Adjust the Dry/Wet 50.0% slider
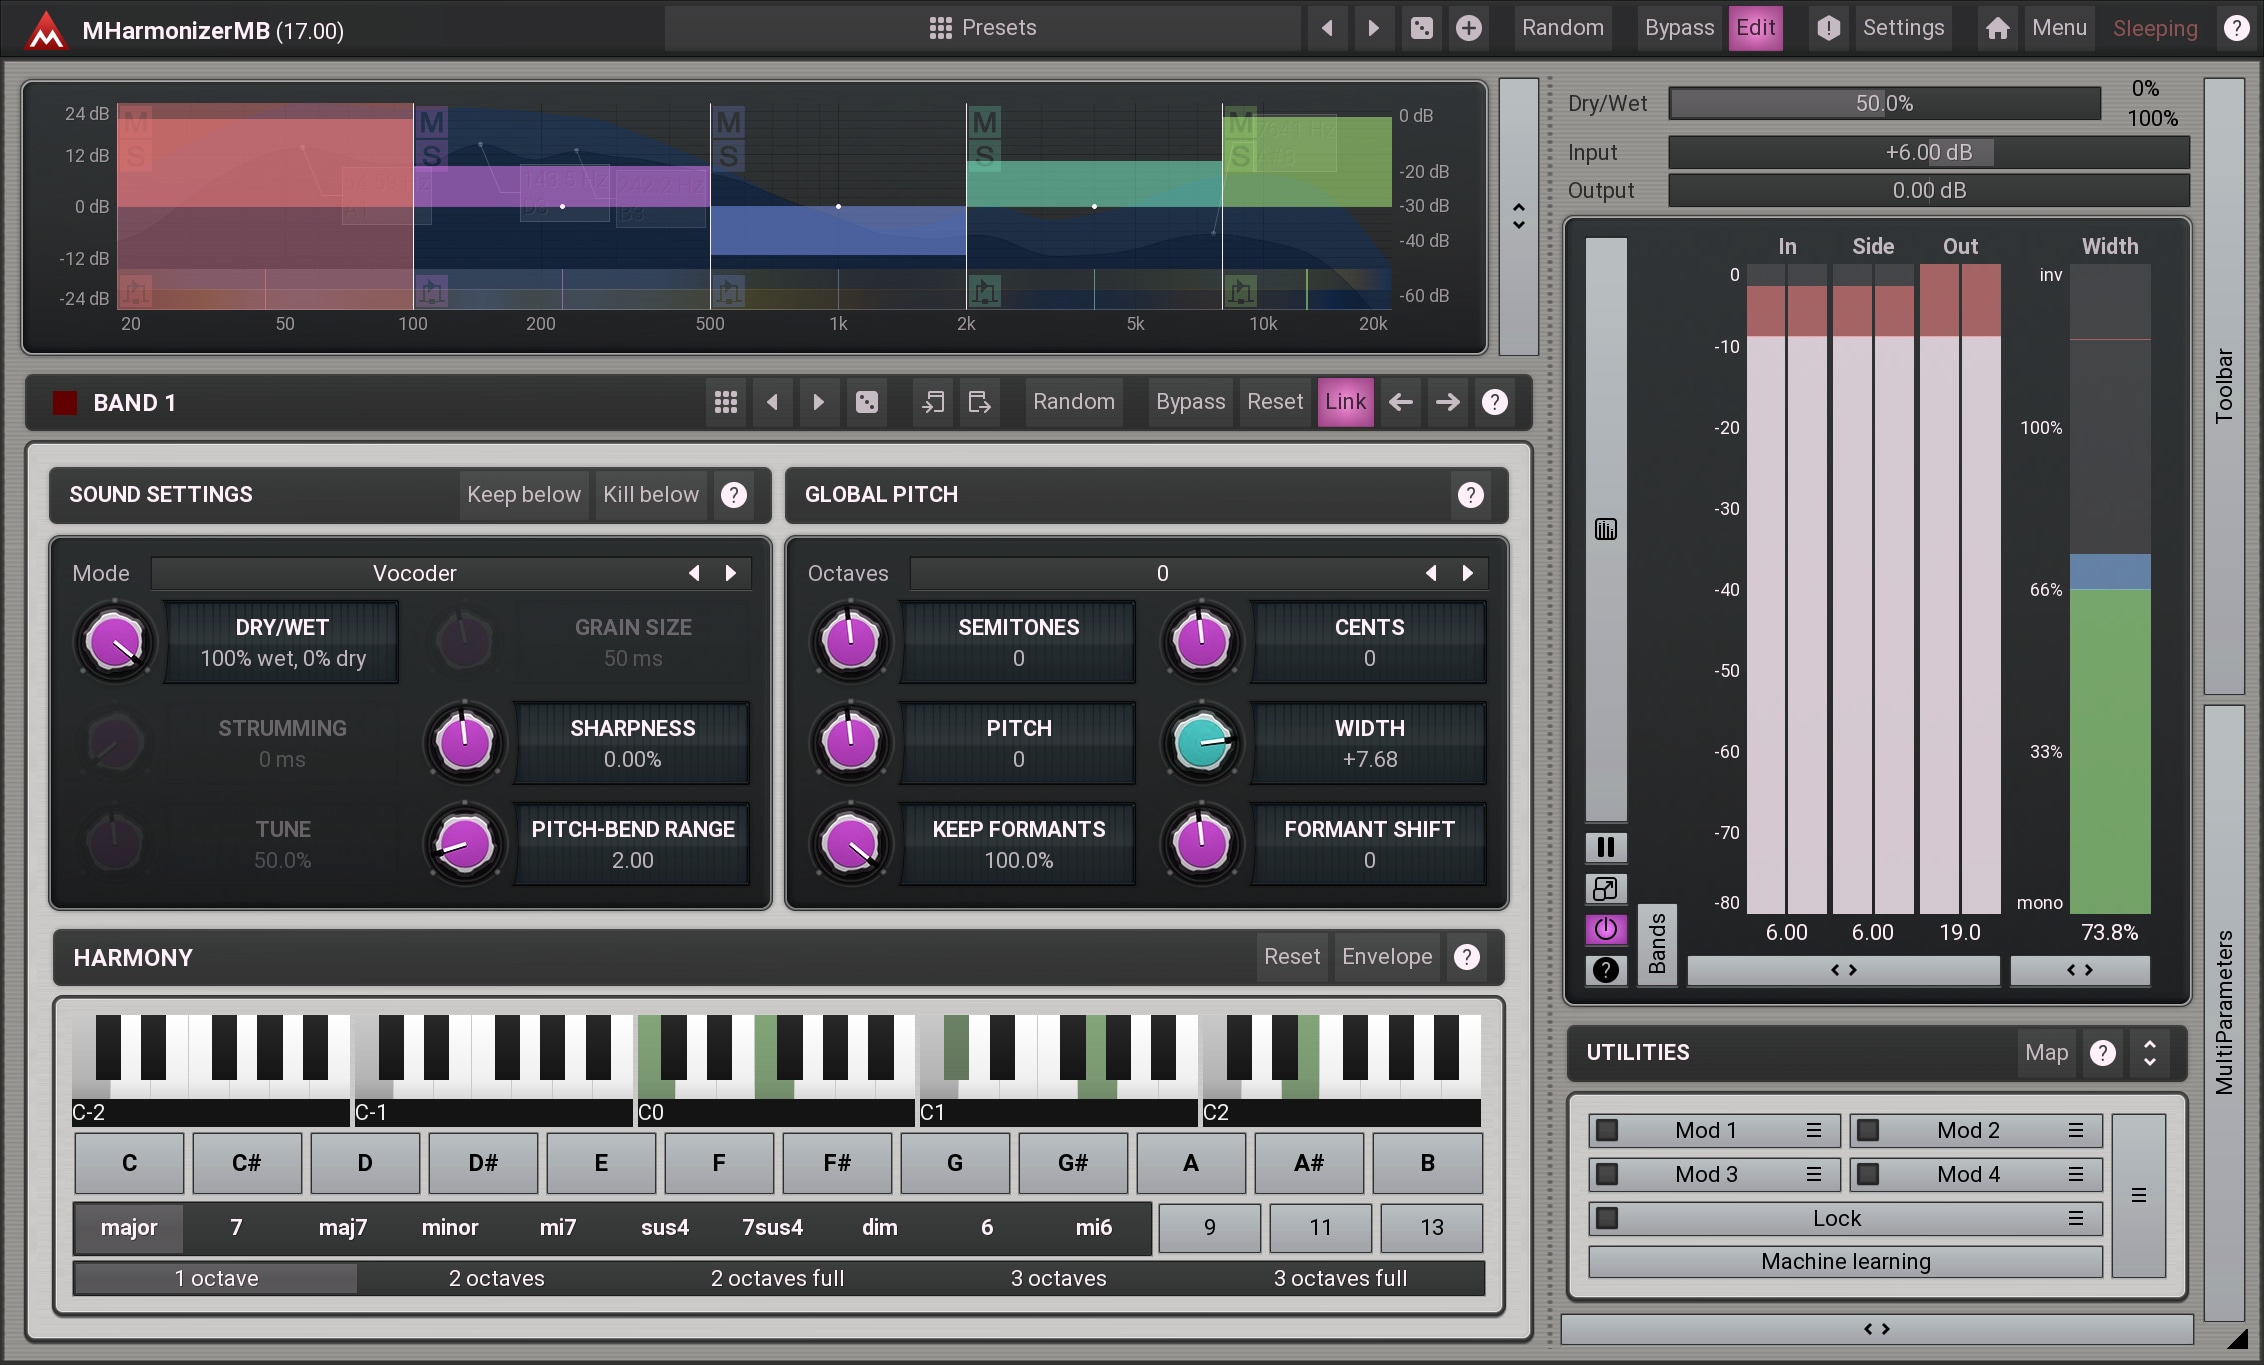The height and width of the screenshot is (1365, 2264). (1884, 103)
